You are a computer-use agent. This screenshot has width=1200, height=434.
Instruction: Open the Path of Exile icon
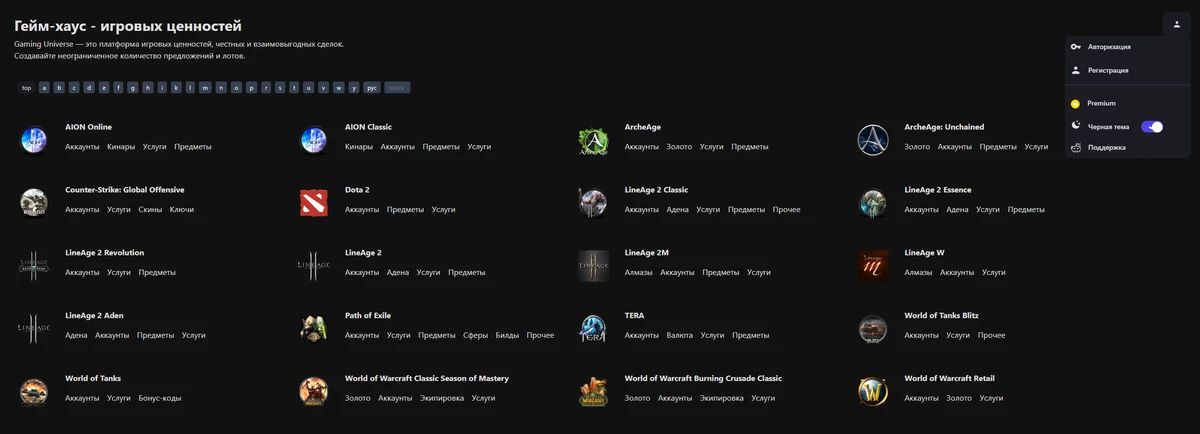click(314, 329)
